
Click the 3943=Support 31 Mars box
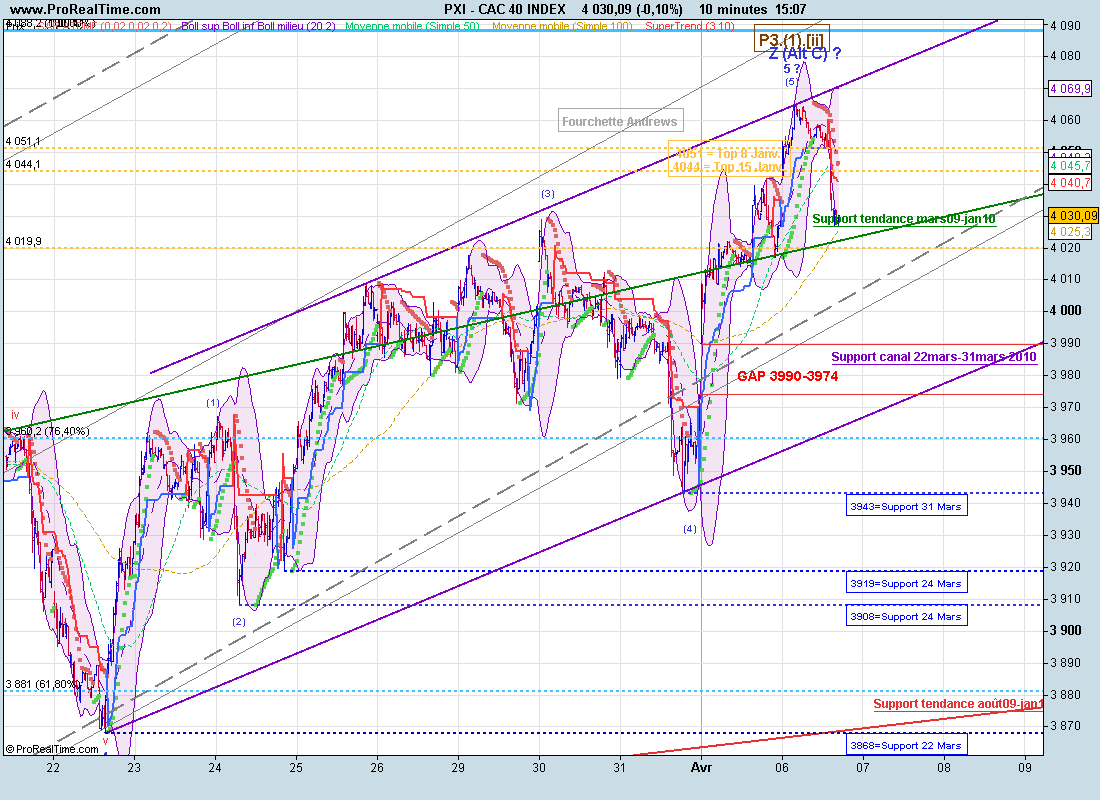(x=906, y=506)
